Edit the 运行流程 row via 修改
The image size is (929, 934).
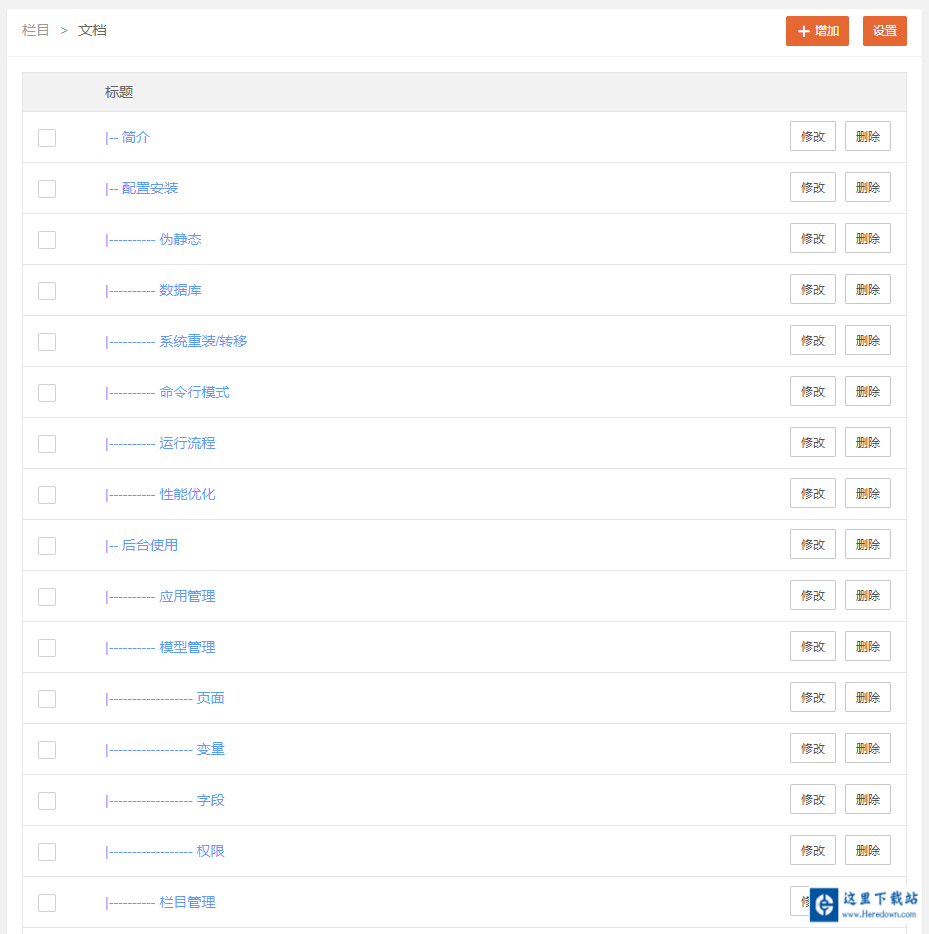(x=812, y=442)
